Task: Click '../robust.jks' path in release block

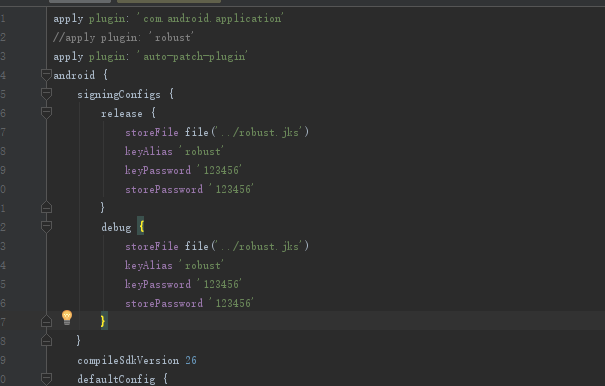Action: click(258, 132)
